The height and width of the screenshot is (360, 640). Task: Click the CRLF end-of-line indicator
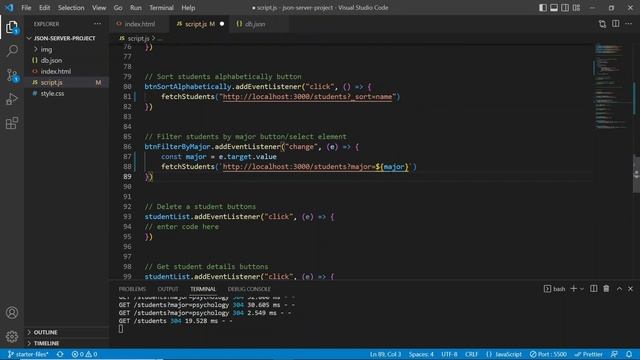coord(471,354)
